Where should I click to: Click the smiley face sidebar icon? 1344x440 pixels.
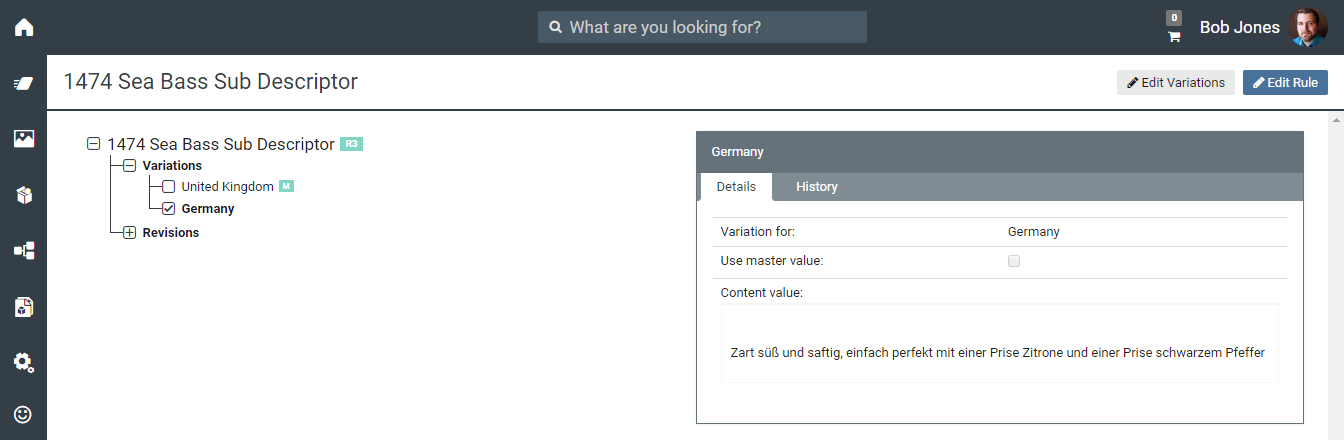tap(23, 413)
